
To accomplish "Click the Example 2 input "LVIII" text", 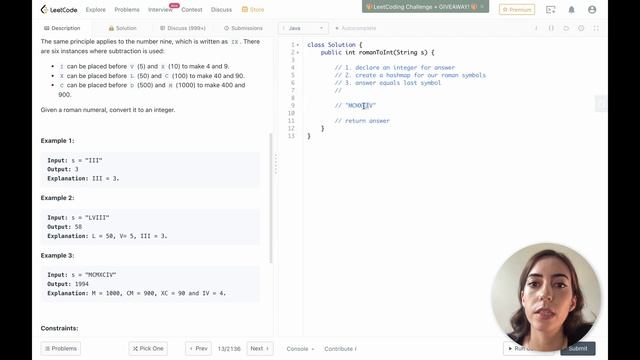I will point(97,218).
